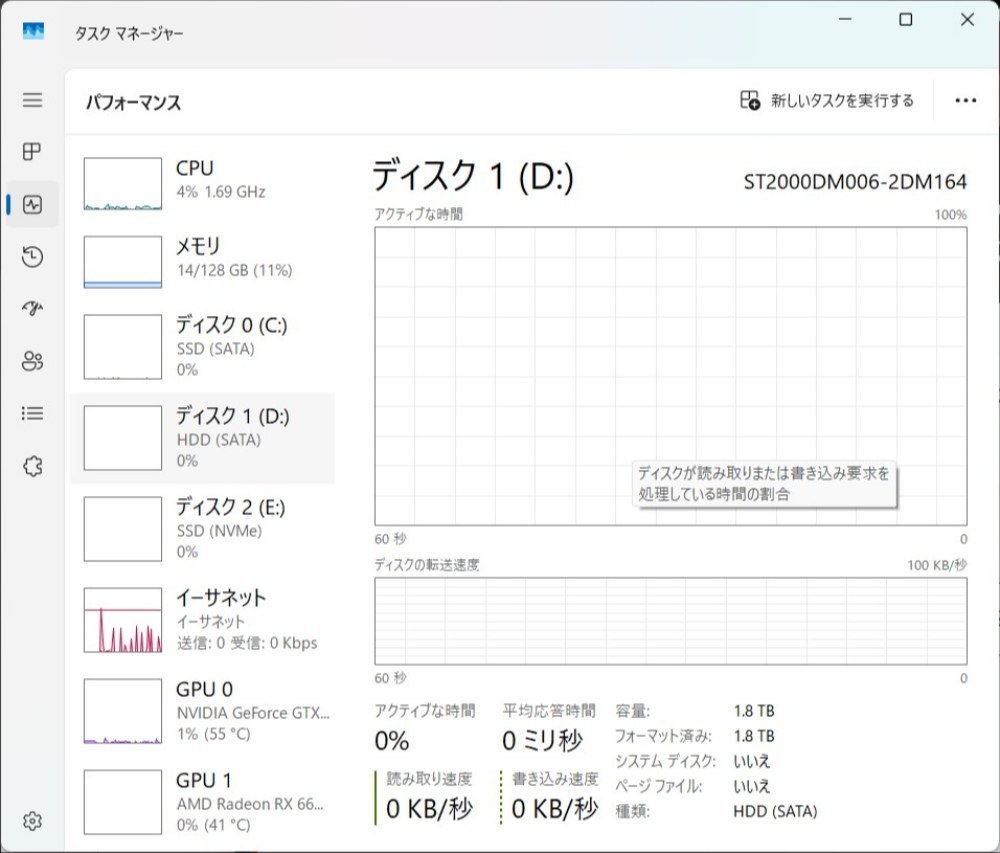Click the 書き込み速度 0 KB/秒 value
1000x853 pixels.
pos(555,809)
